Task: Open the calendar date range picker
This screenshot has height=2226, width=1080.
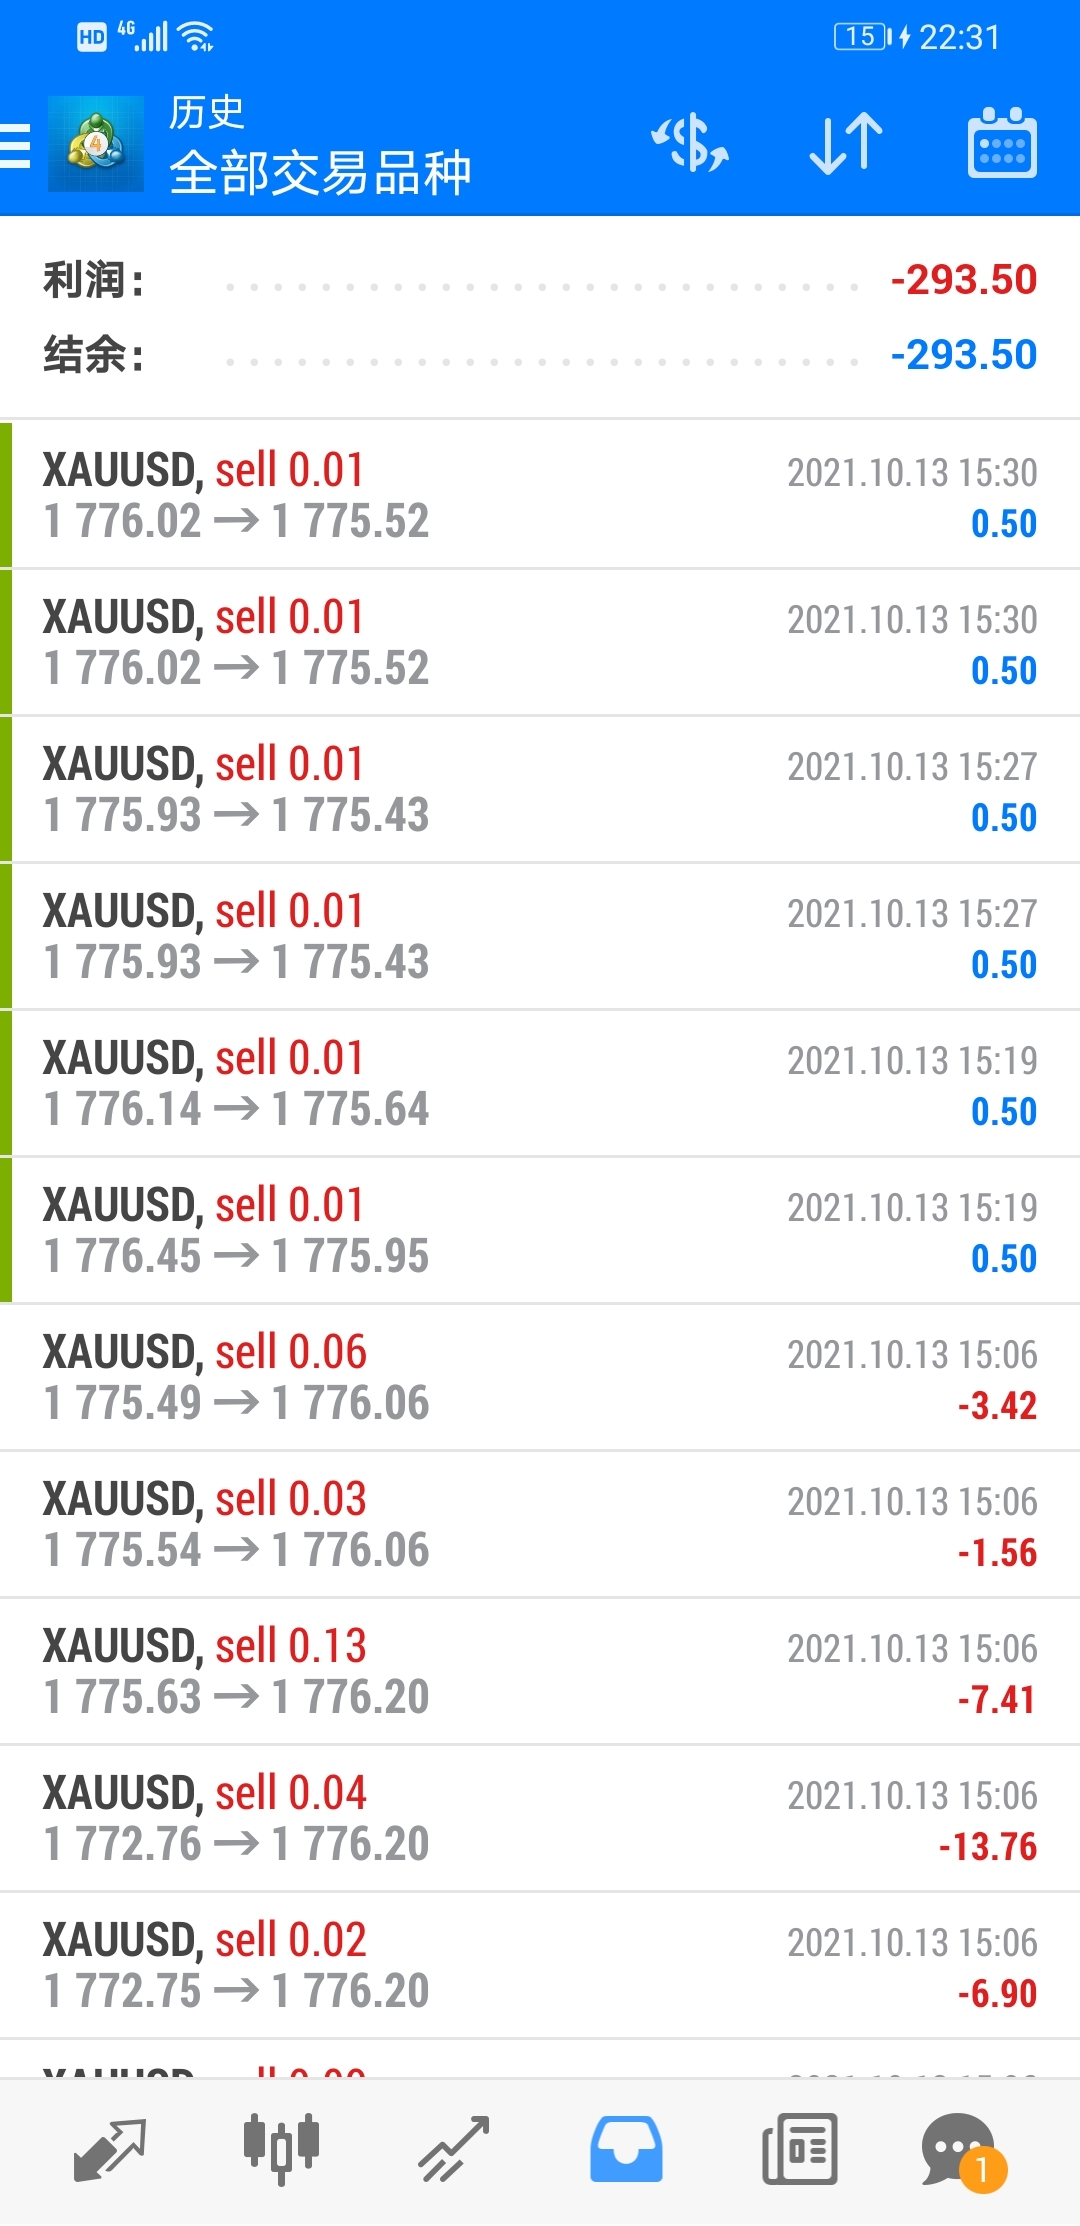Action: 1002,143
